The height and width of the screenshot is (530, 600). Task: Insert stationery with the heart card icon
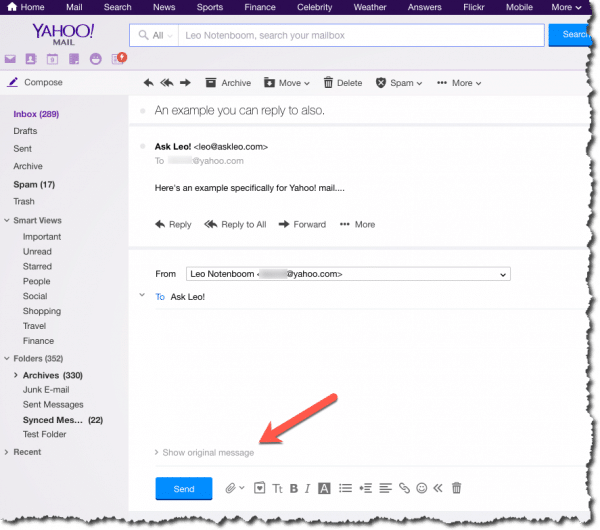click(x=259, y=488)
